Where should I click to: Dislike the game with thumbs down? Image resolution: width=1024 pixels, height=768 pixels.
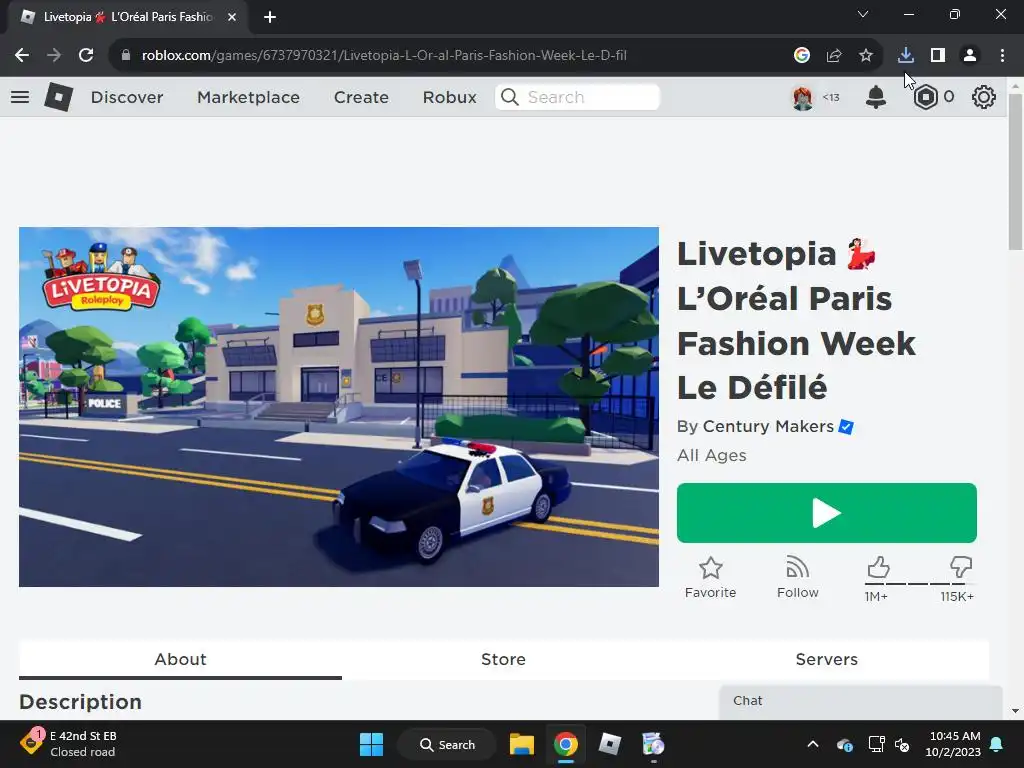(x=961, y=567)
